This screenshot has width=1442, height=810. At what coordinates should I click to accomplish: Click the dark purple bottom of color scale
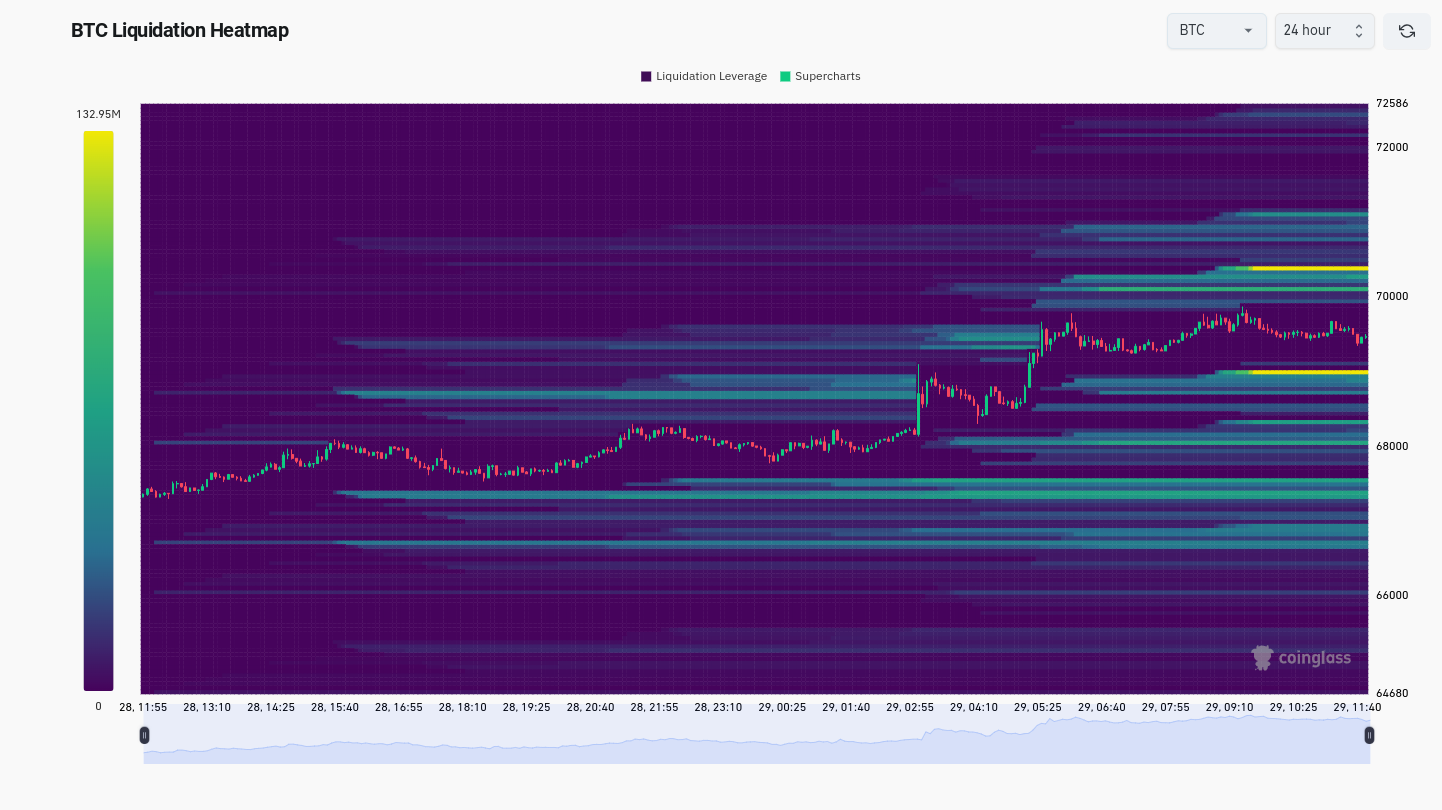pos(98,683)
